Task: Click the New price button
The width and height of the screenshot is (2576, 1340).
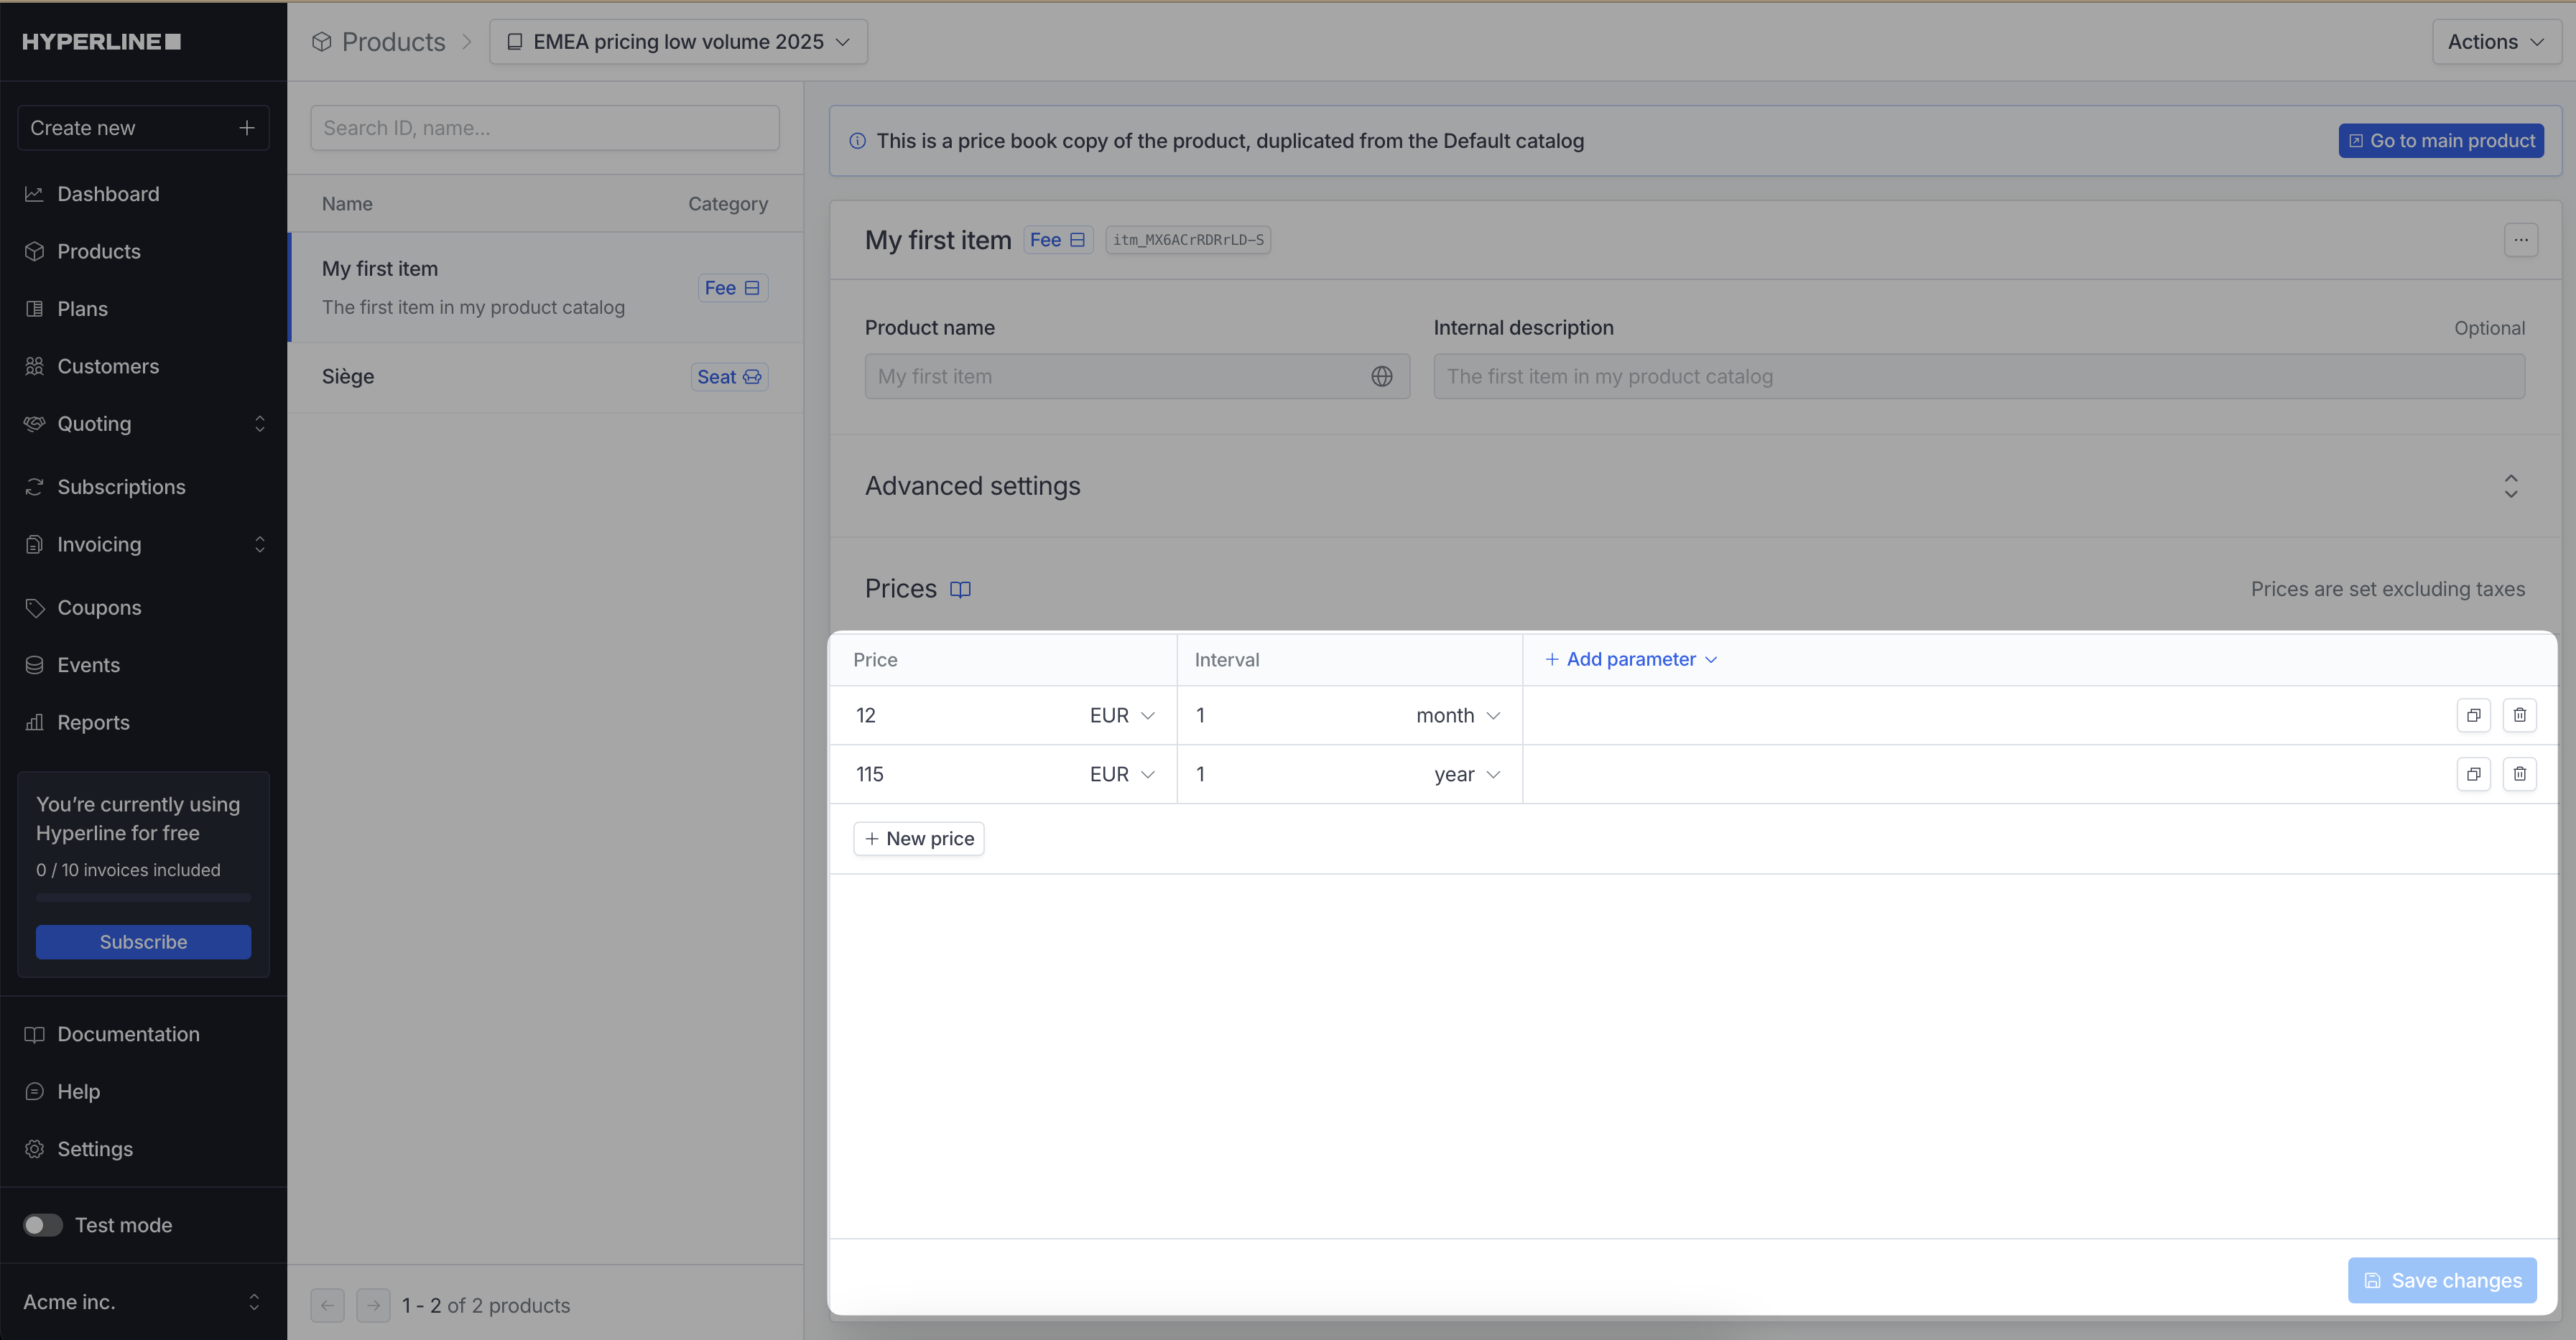Action: (919, 839)
